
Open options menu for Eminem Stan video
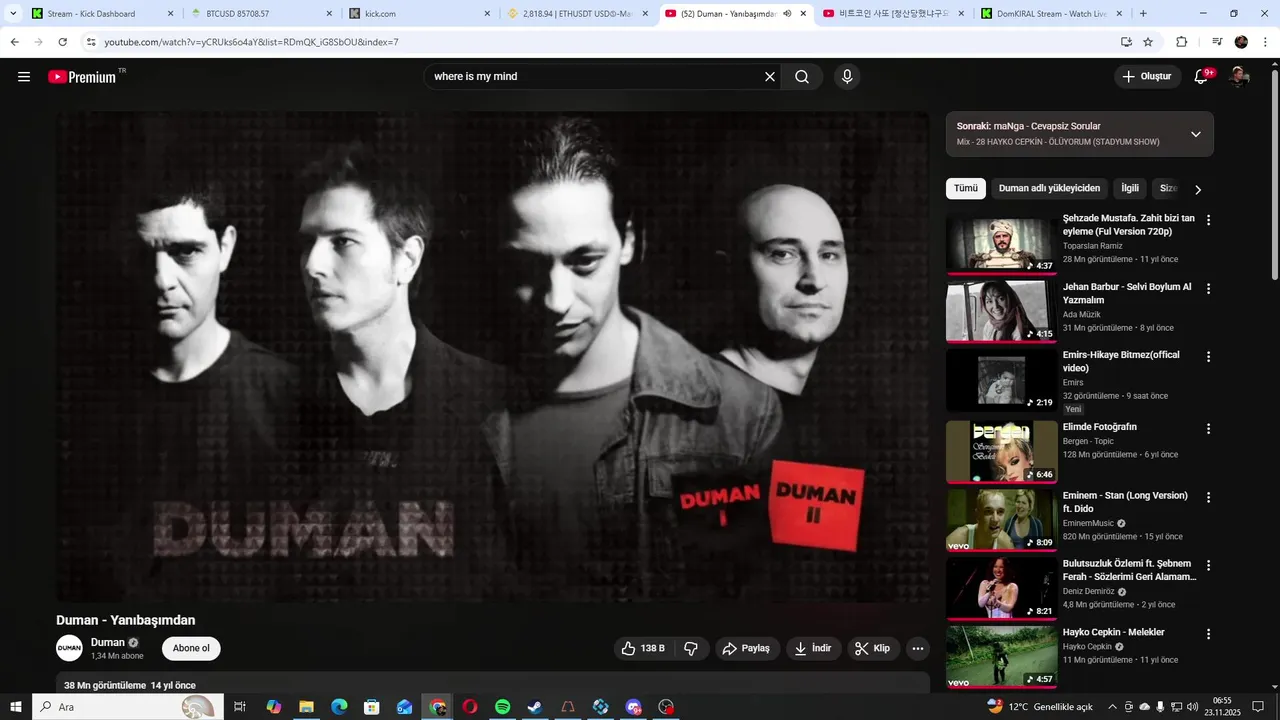[x=1208, y=497]
